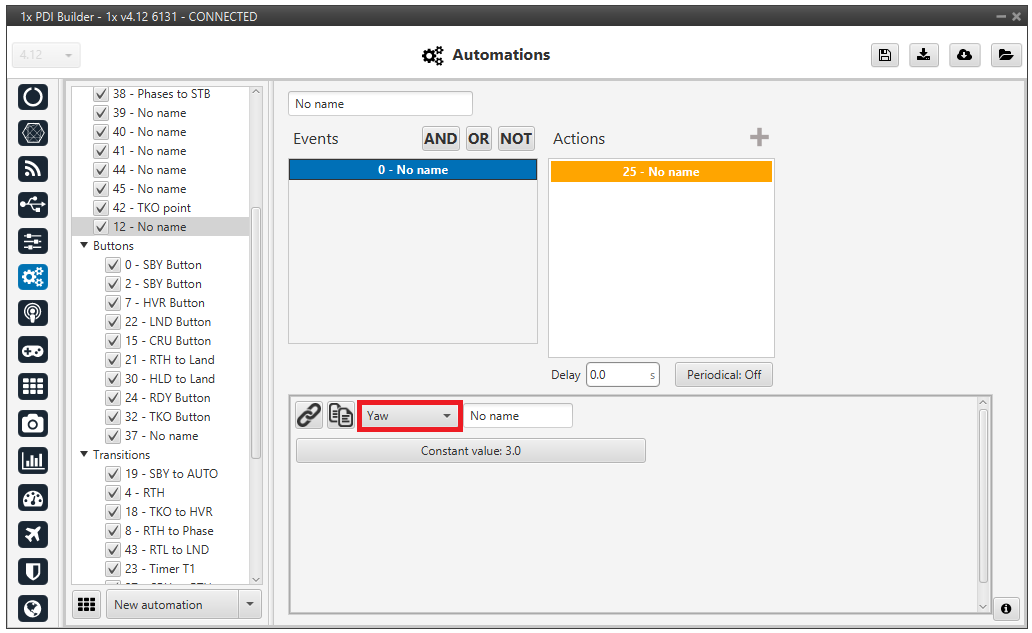1032x633 pixels.
Task: Collapse the Buttons tree group
Action: pyautogui.click(x=84, y=246)
